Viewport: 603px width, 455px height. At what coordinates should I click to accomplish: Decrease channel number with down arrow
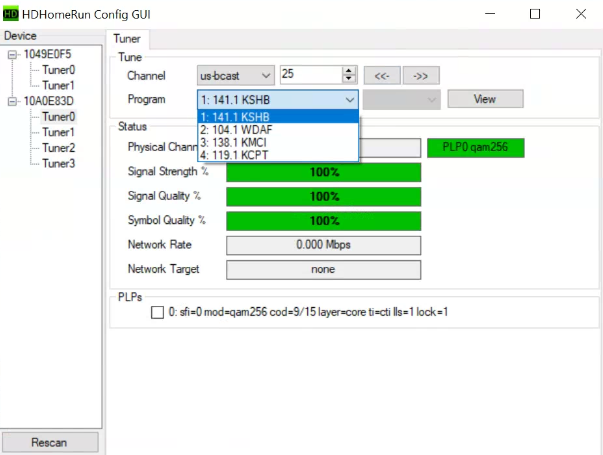tap(348, 79)
